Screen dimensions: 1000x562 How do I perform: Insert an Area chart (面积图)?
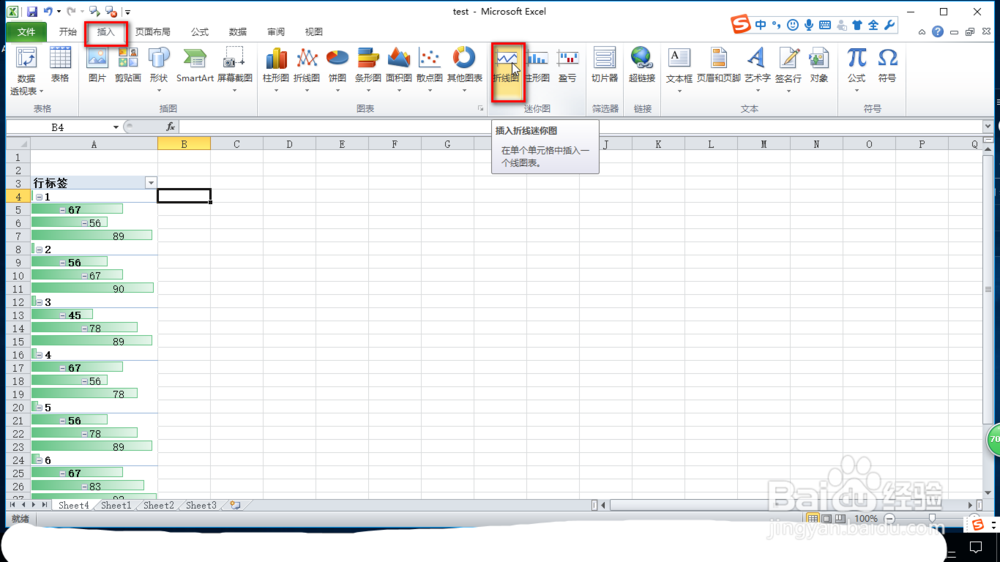(399, 69)
